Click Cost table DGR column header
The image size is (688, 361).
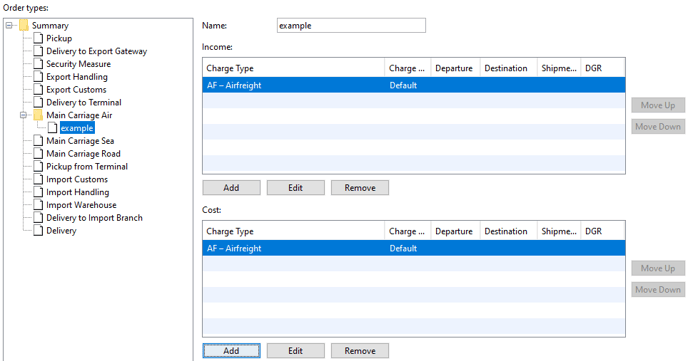(602, 232)
